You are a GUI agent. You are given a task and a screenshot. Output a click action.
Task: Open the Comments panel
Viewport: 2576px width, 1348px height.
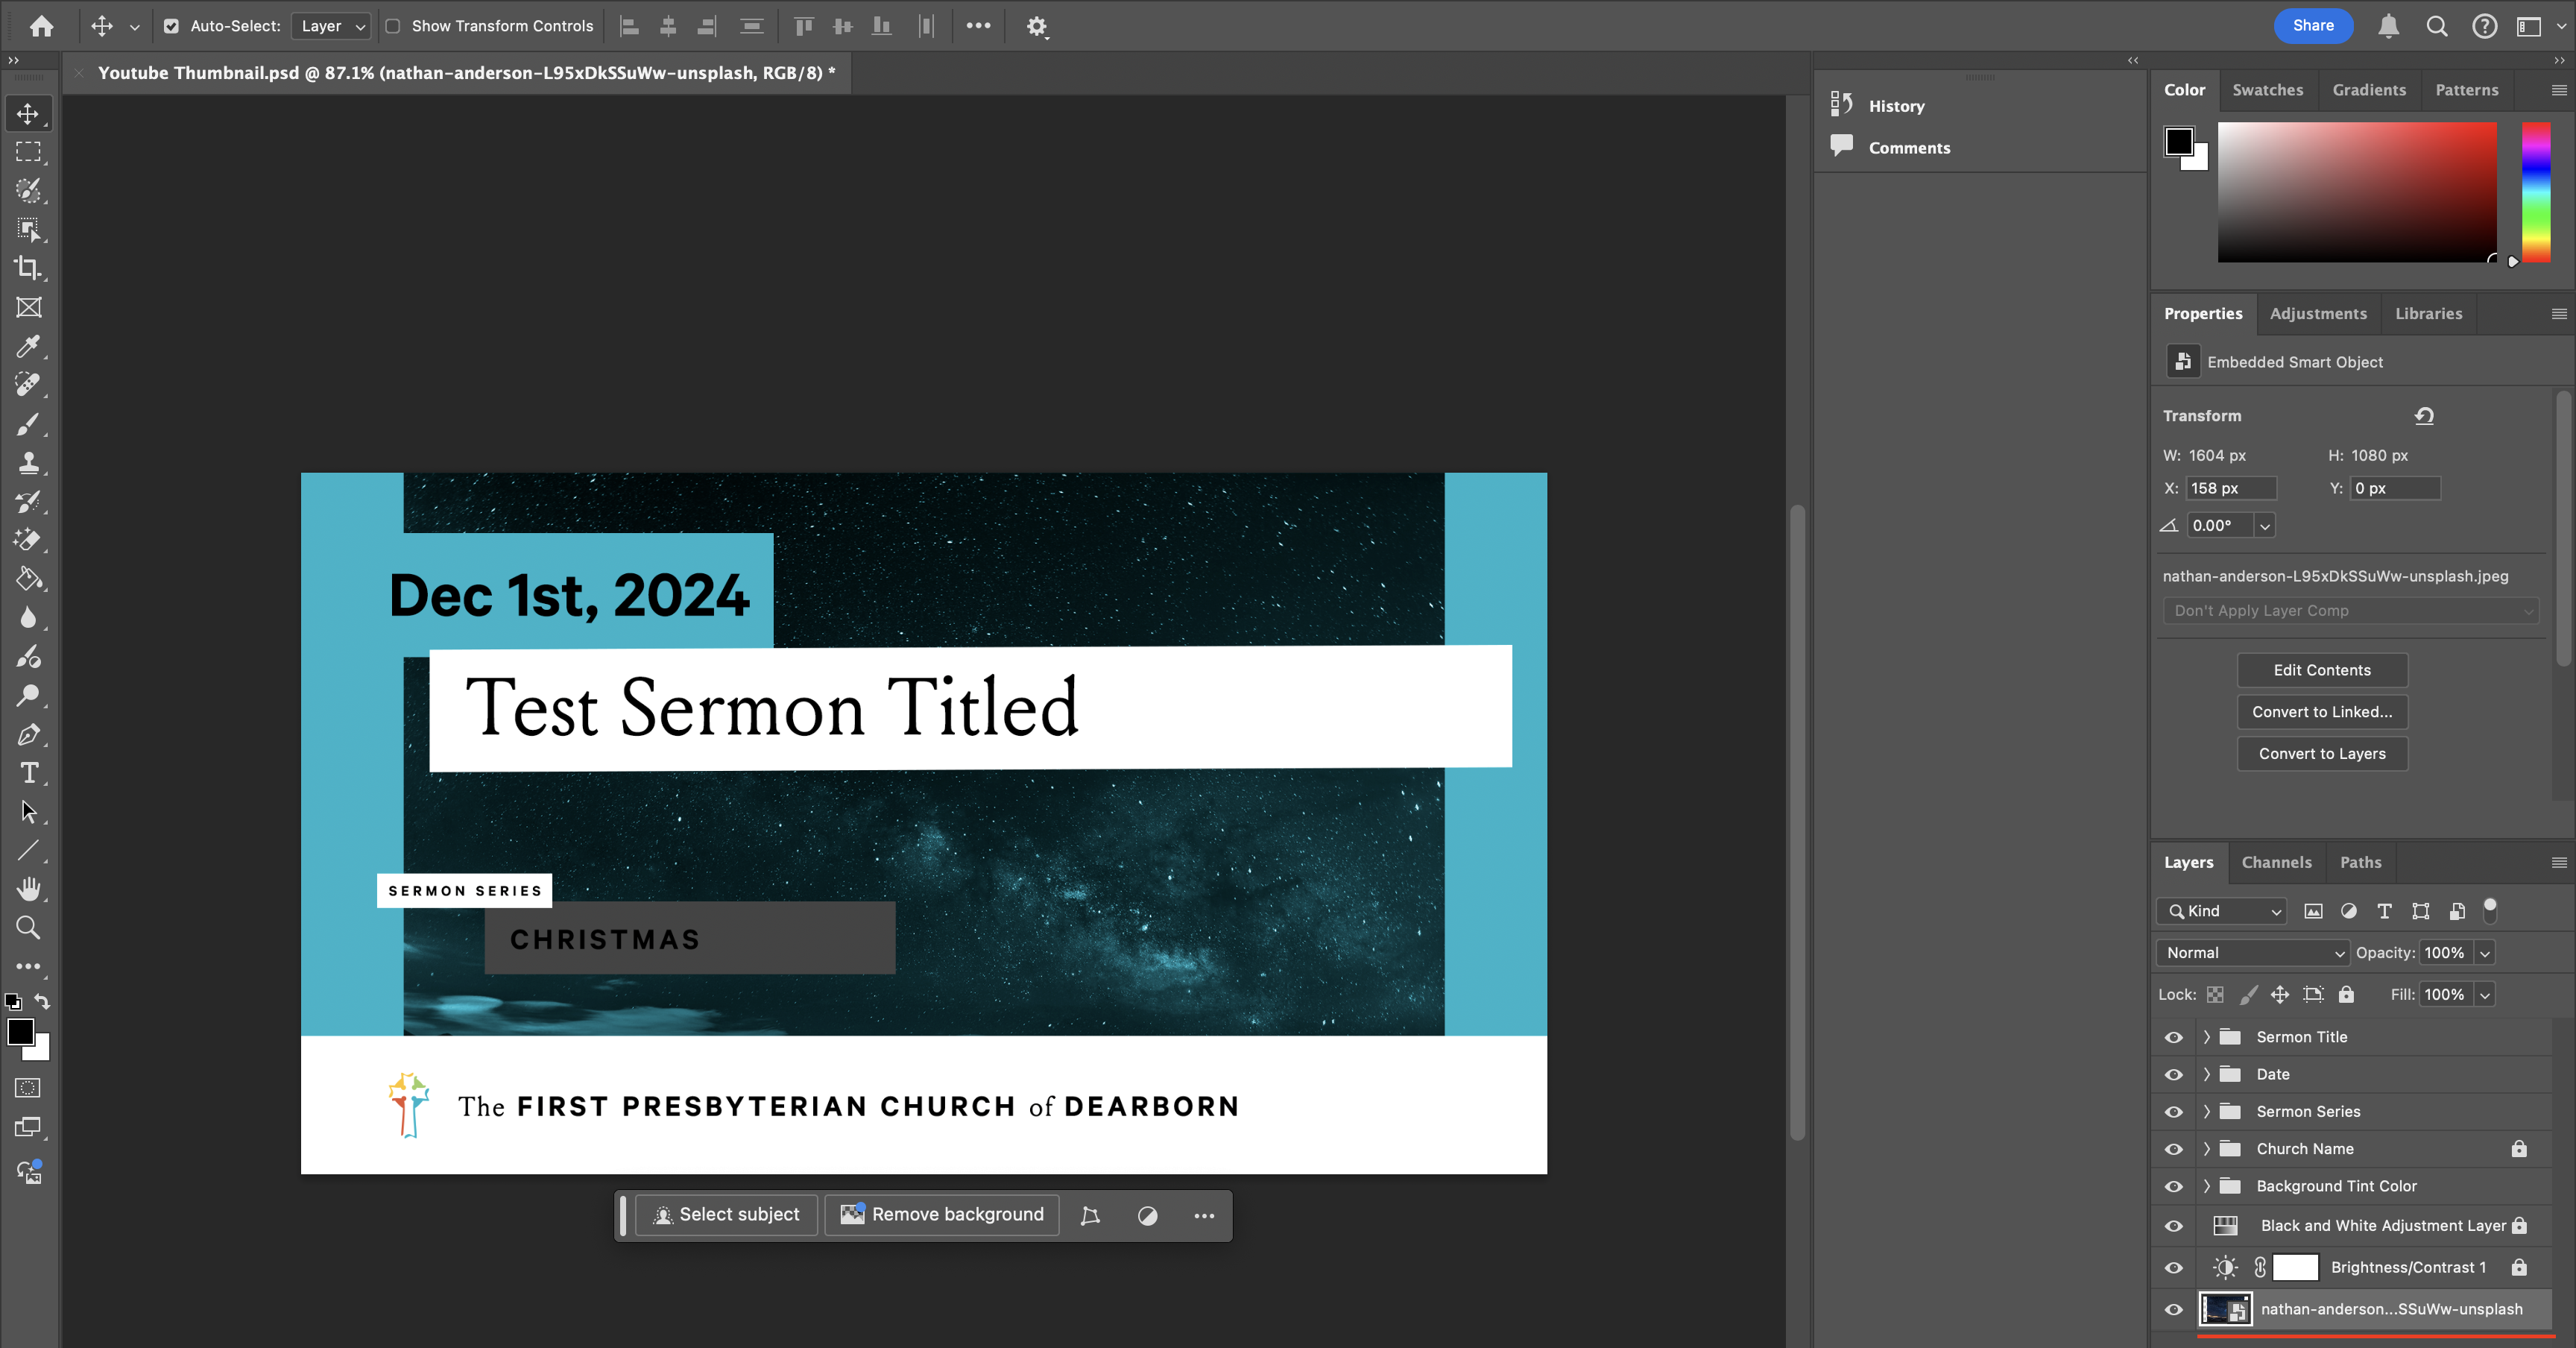click(1906, 147)
